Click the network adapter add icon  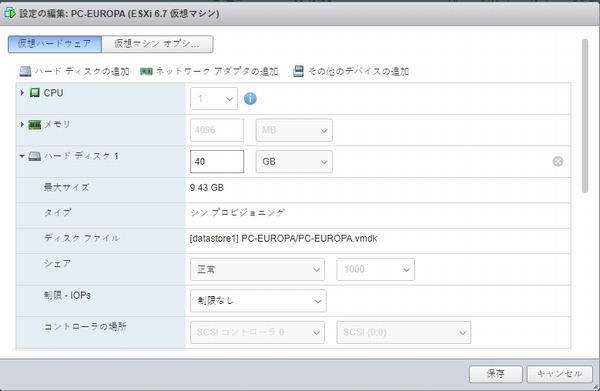tap(146, 72)
